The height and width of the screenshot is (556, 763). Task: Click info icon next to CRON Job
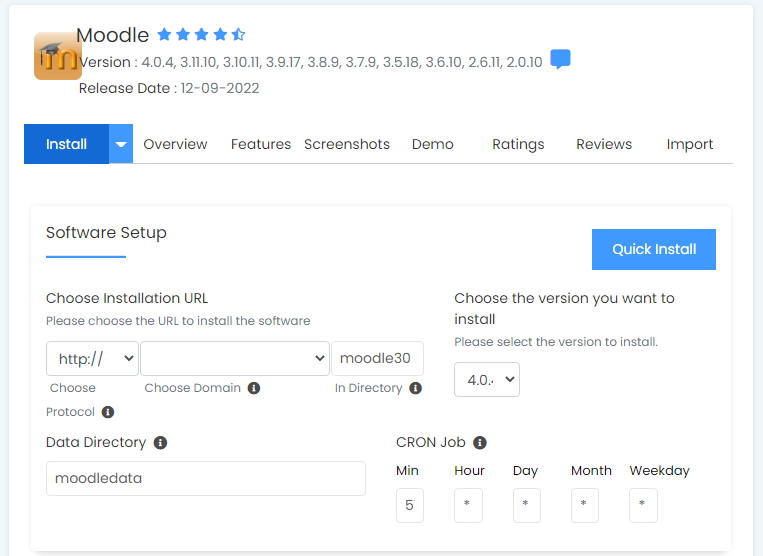(x=479, y=442)
